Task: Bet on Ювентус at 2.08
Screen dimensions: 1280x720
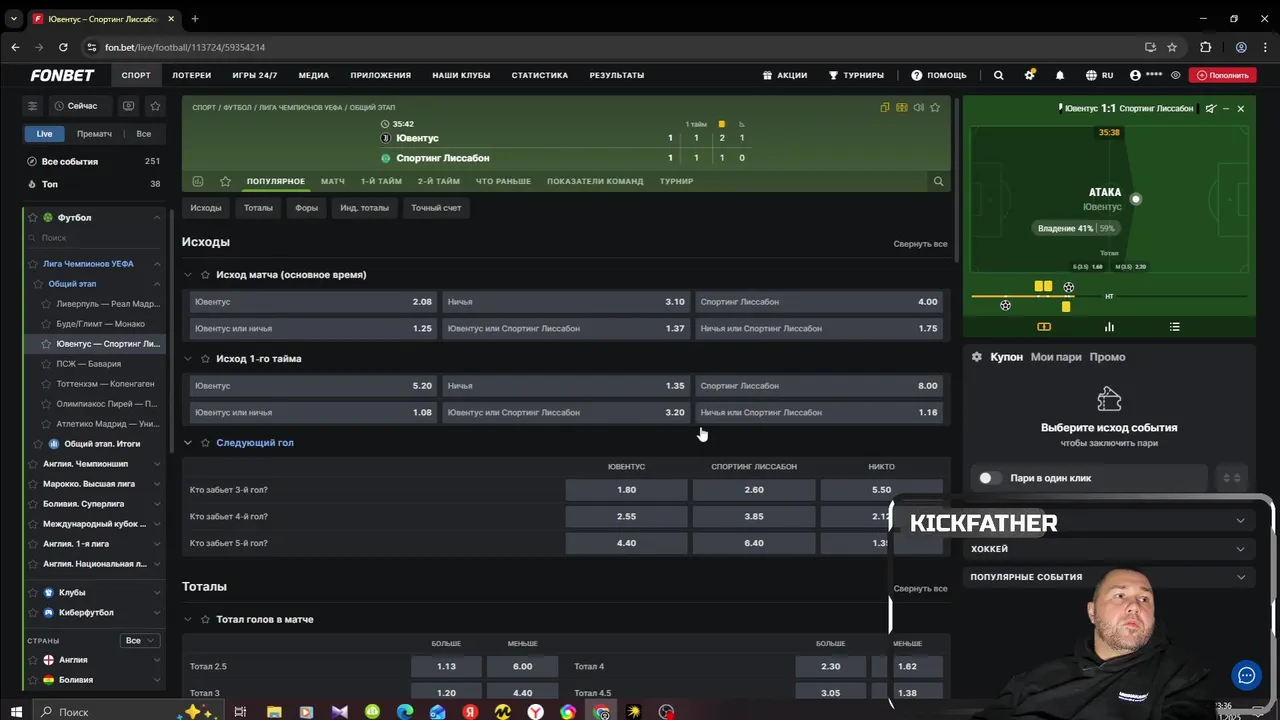Action: tap(313, 302)
